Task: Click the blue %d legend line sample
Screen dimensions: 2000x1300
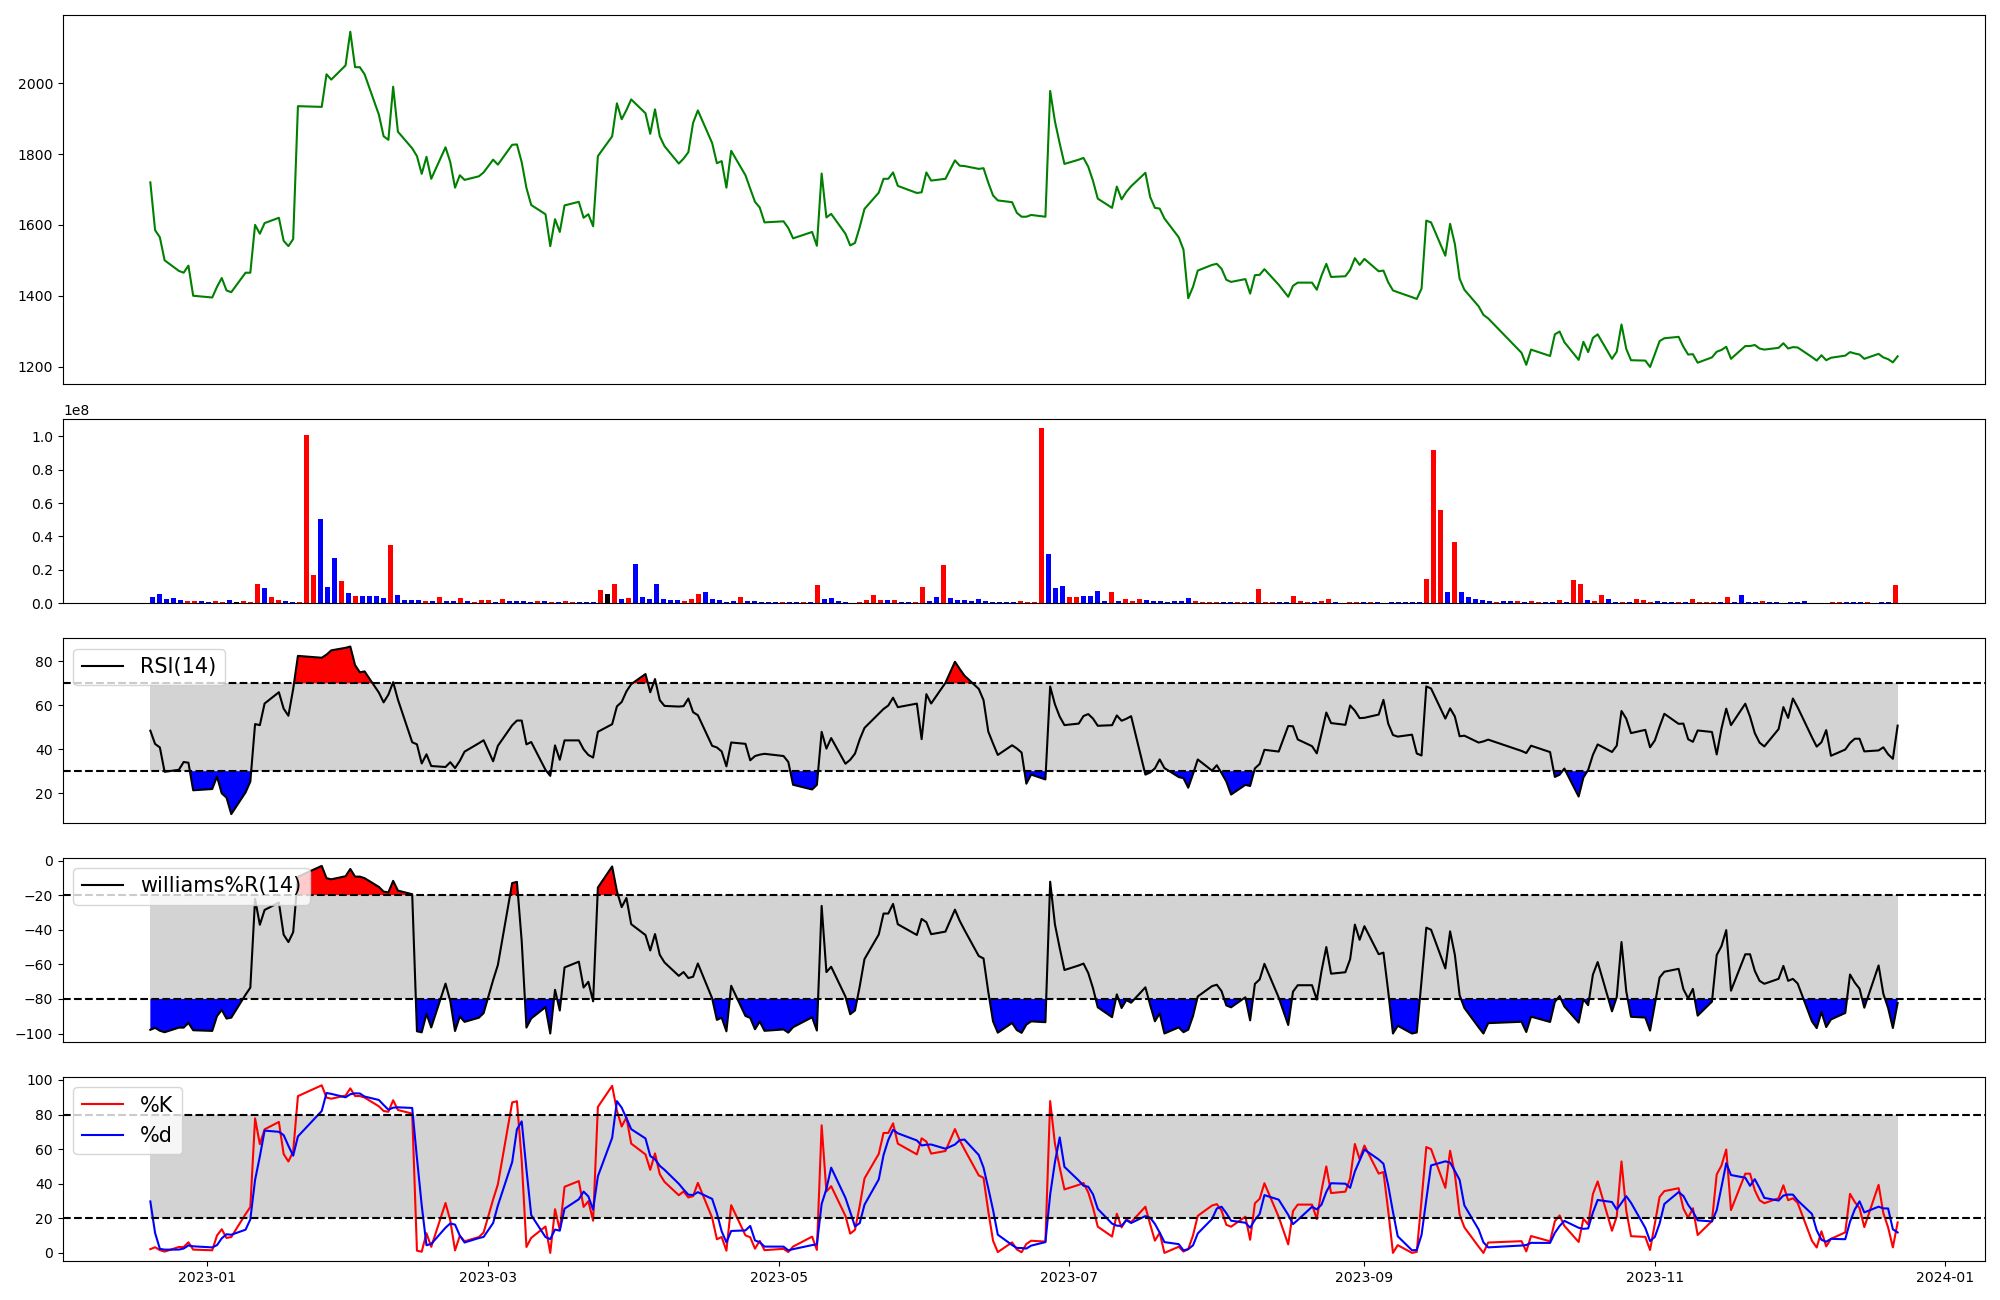Action: pos(103,1135)
